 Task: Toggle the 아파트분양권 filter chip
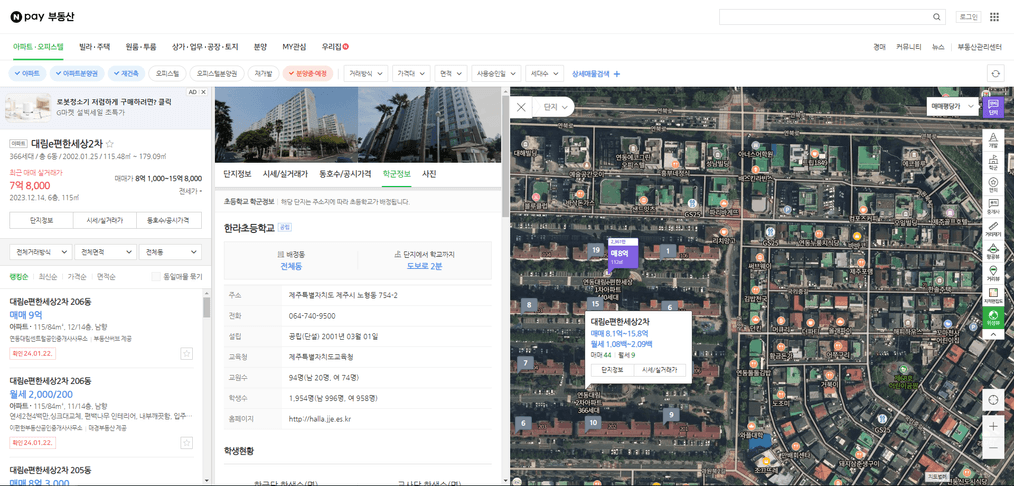click(x=78, y=74)
